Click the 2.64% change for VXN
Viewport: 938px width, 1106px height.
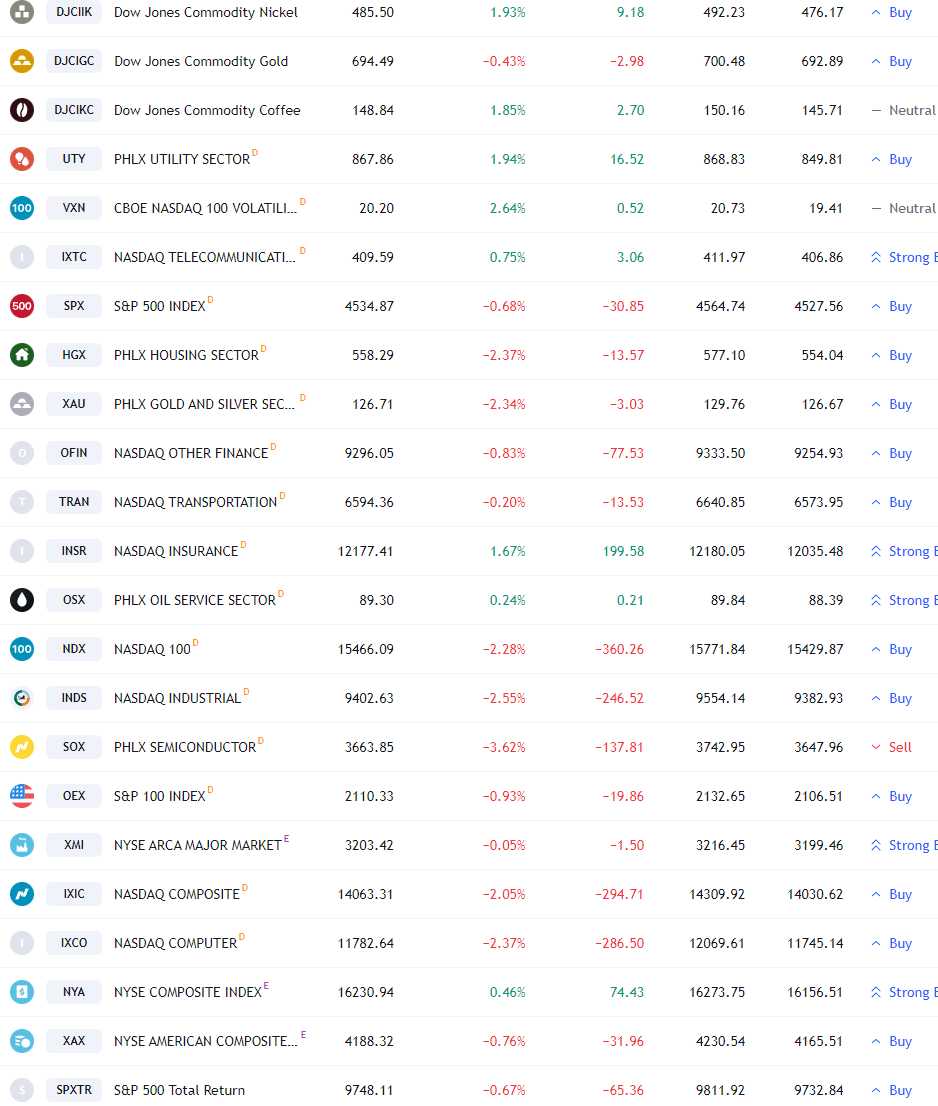pyautogui.click(x=507, y=208)
